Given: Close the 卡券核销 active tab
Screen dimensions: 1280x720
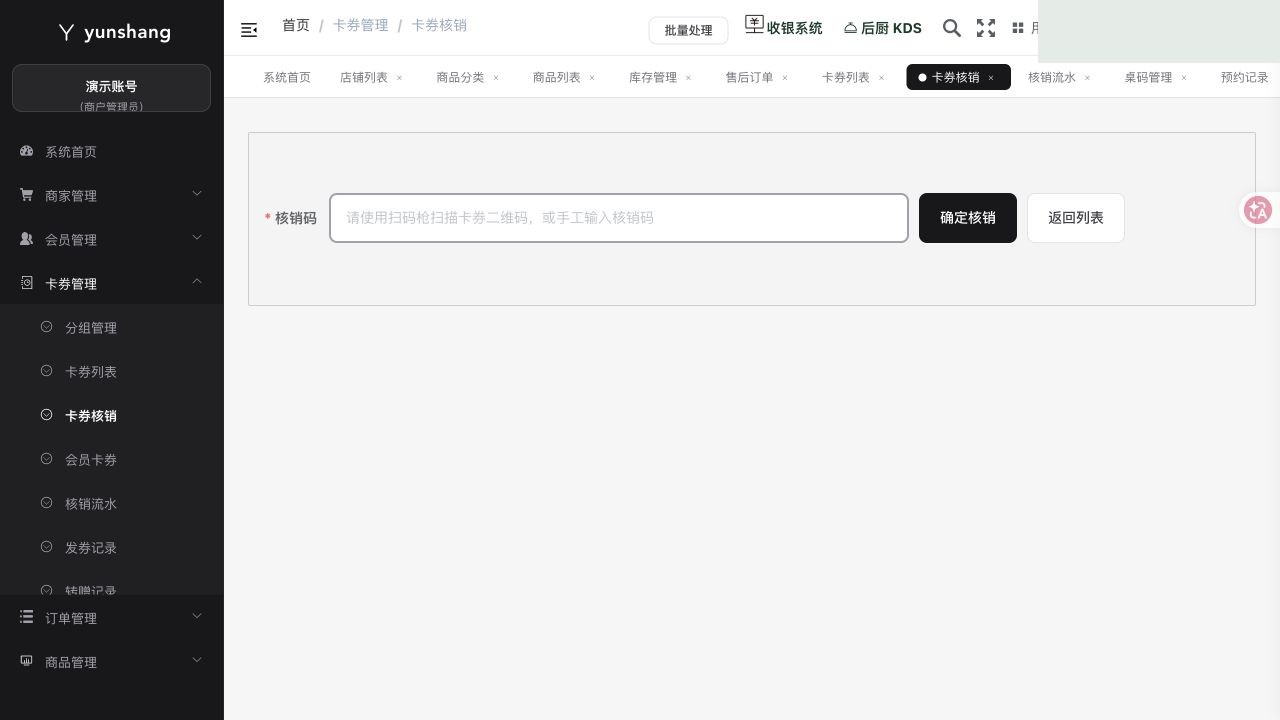Looking at the screenshot, I should tap(991, 78).
